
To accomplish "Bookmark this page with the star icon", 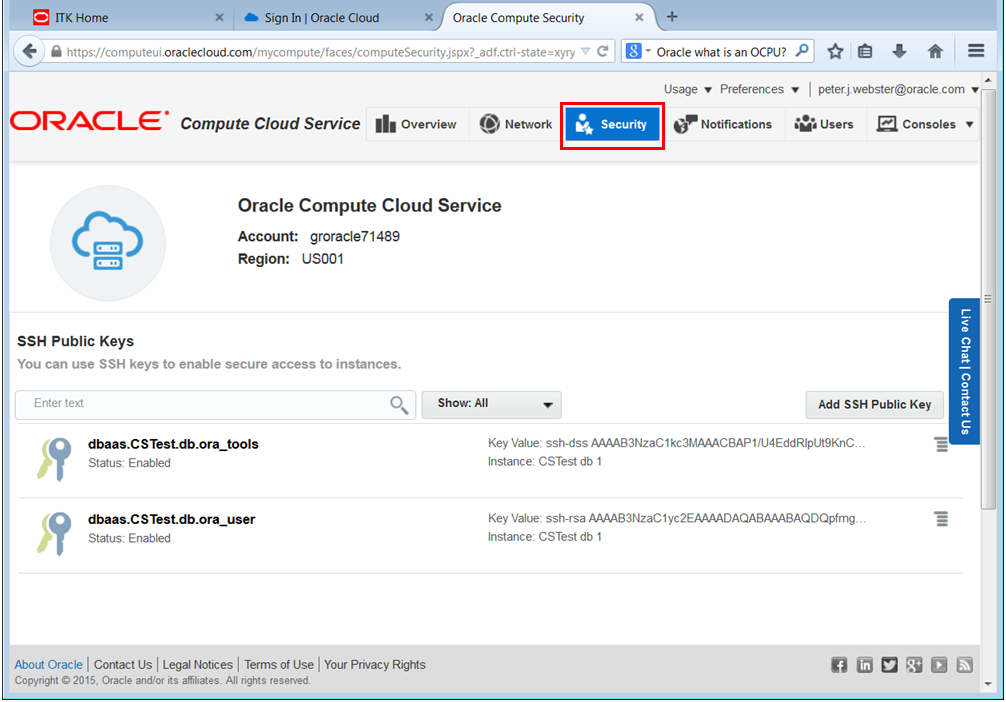I will point(835,51).
